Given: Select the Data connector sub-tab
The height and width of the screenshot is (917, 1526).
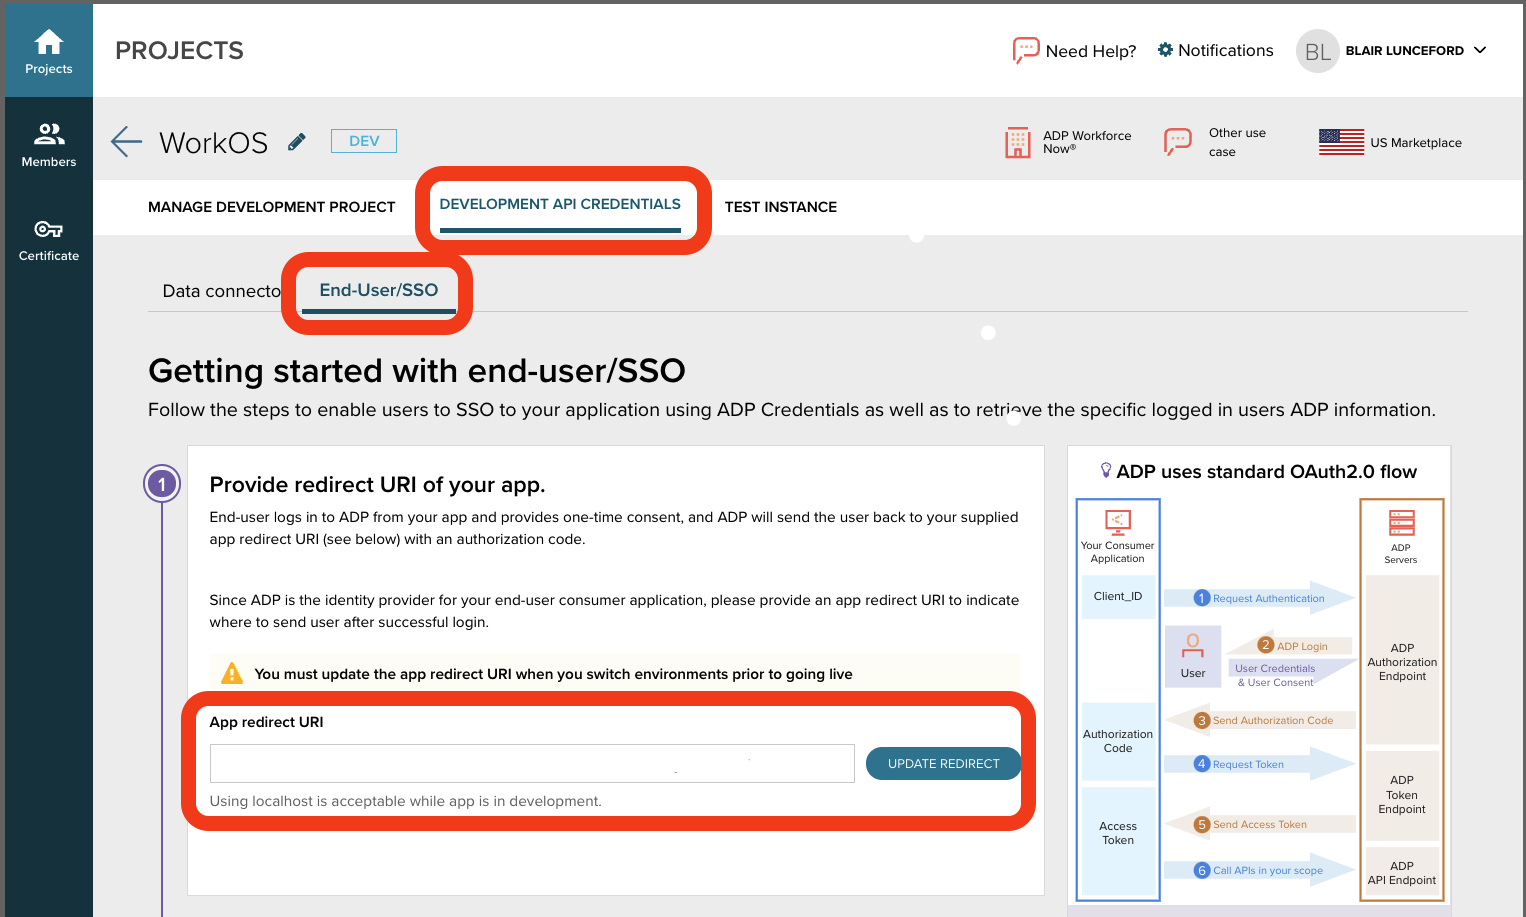Looking at the screenshot, I should click(x=221, y=291).
